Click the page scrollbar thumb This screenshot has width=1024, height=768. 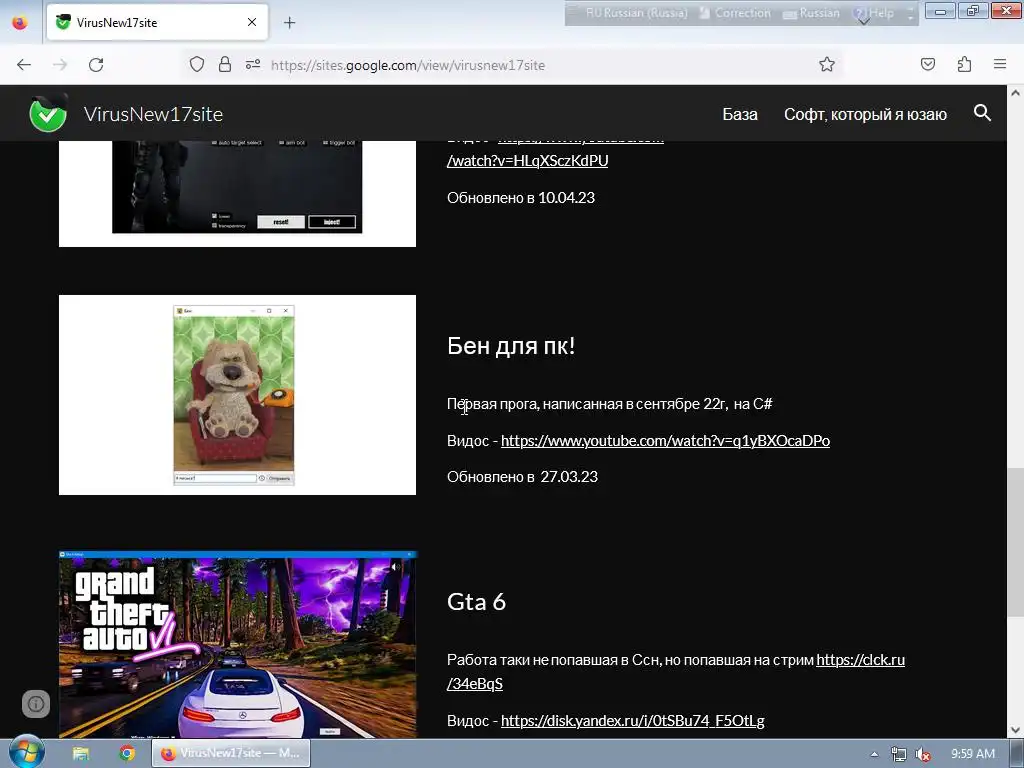click(1016, 542)
